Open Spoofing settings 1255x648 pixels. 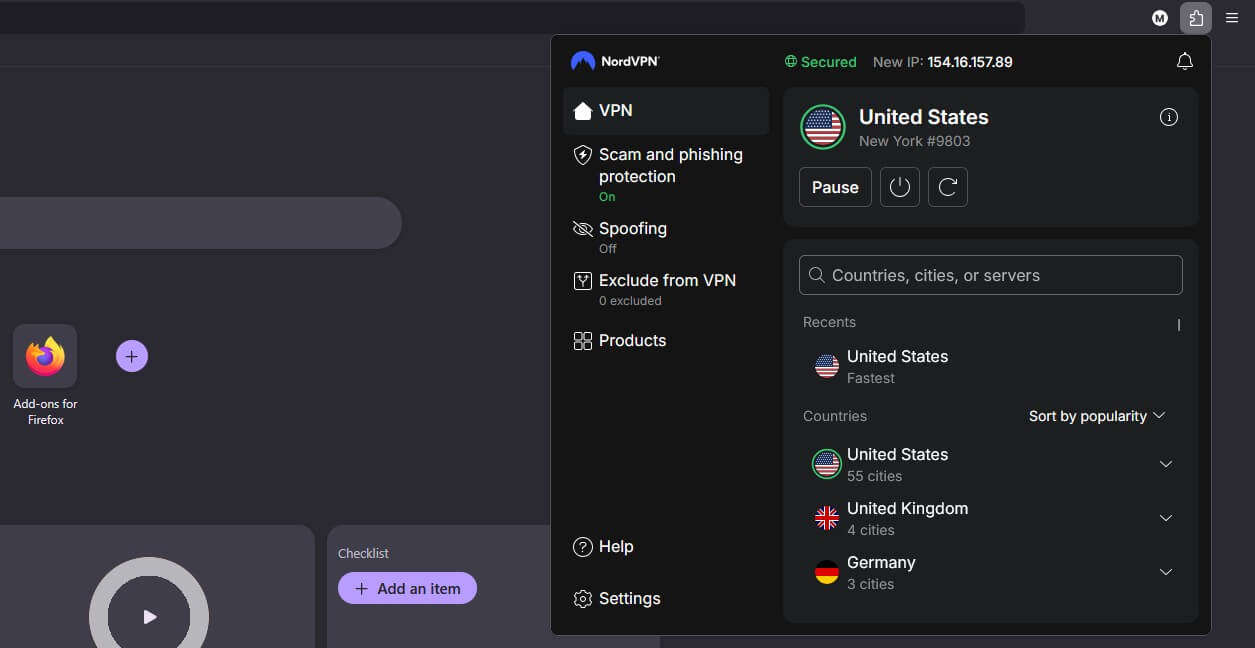click(x=665, y=237)
